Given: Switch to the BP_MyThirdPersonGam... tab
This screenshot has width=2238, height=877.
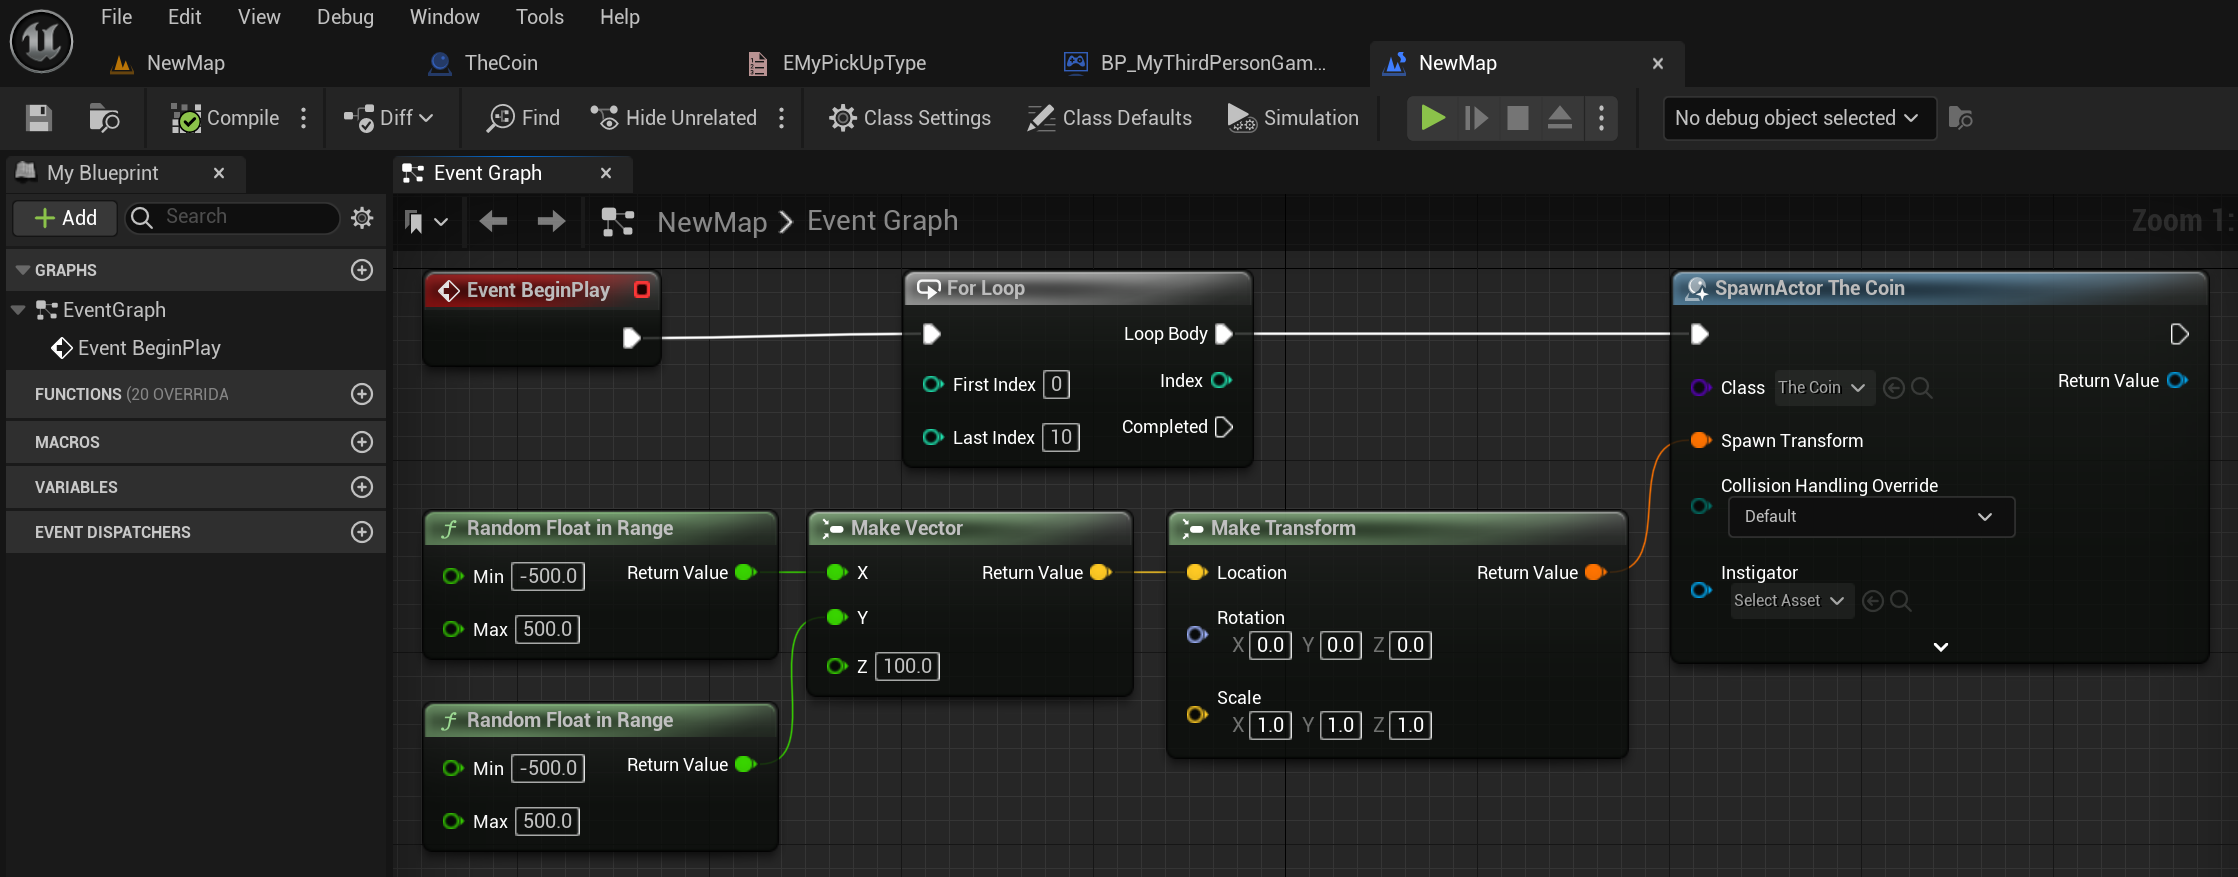Looking at the screenshot, I should click(x=1196, y=63).
